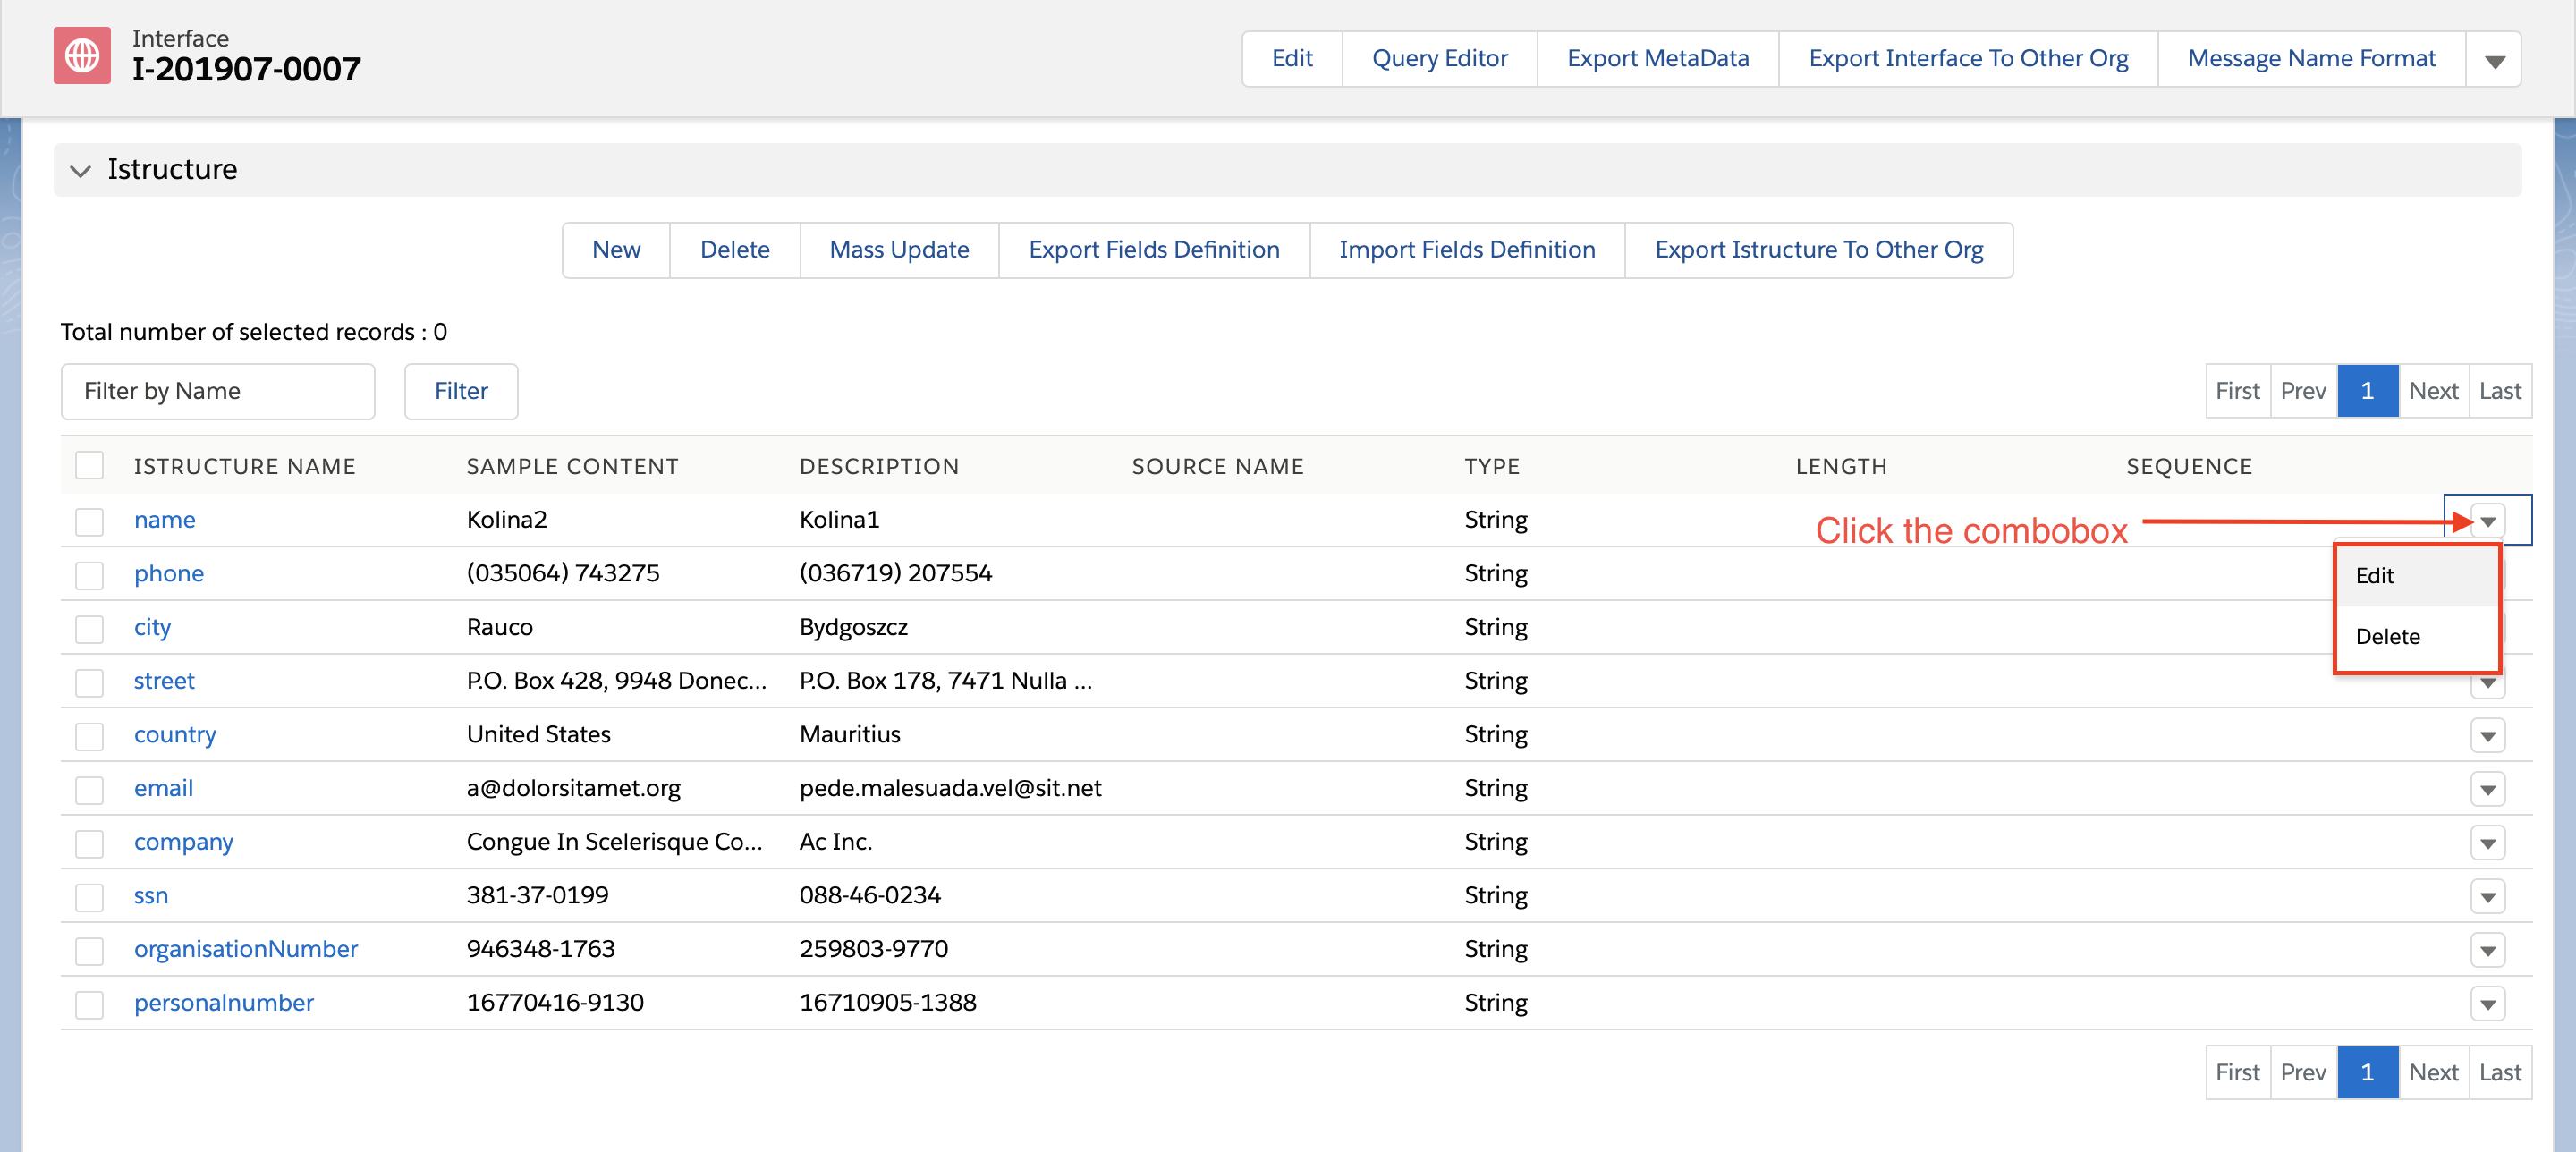Check the select-all header checkbox

click(89, 465)
